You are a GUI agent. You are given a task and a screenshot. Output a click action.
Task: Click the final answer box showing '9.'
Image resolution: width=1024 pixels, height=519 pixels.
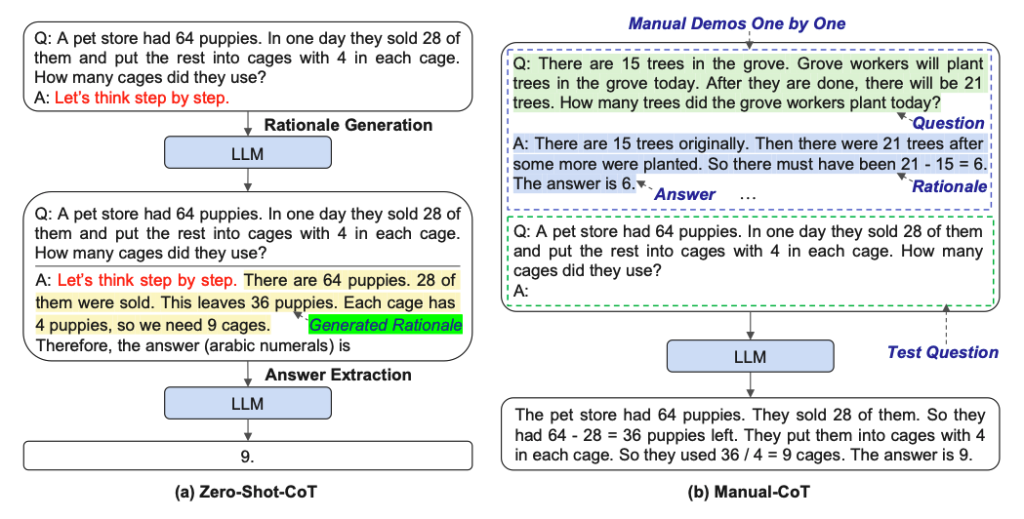(x=248, y=456)
